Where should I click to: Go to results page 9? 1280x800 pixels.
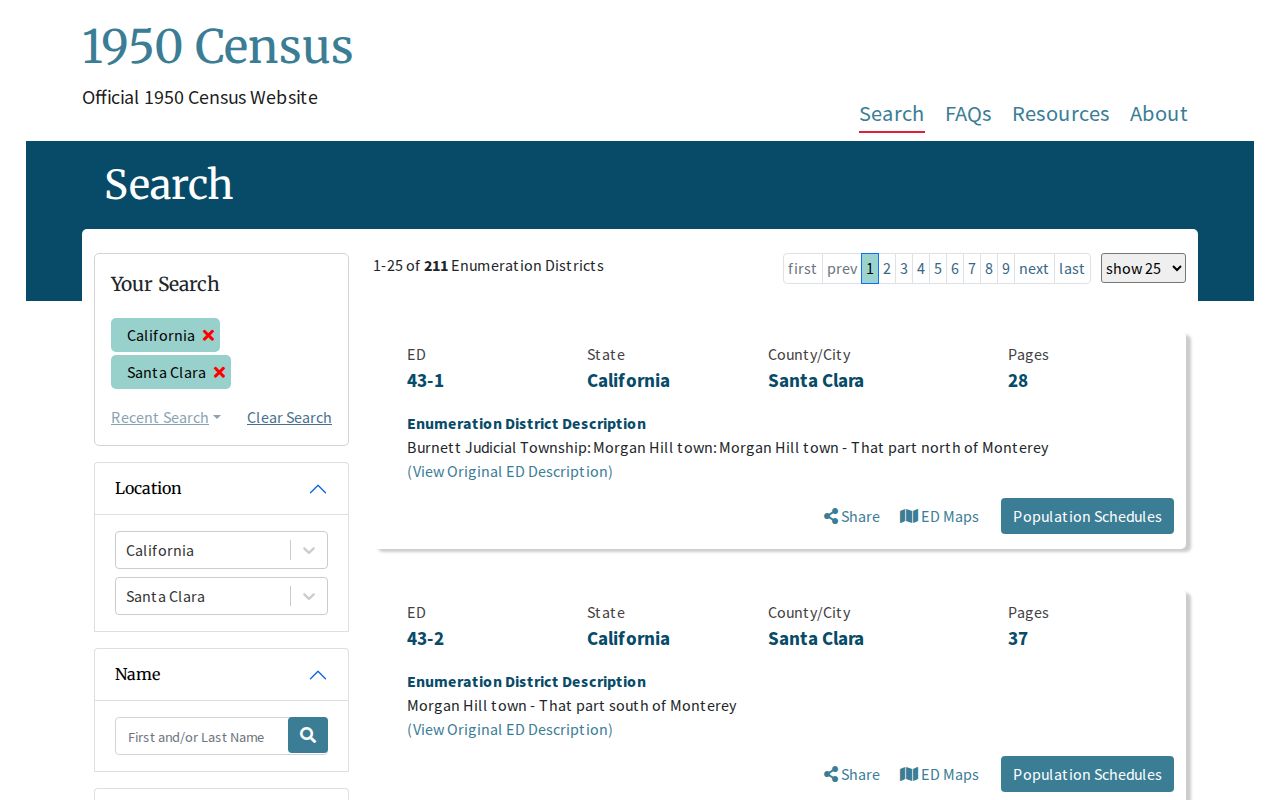[x=1006, y=268]
